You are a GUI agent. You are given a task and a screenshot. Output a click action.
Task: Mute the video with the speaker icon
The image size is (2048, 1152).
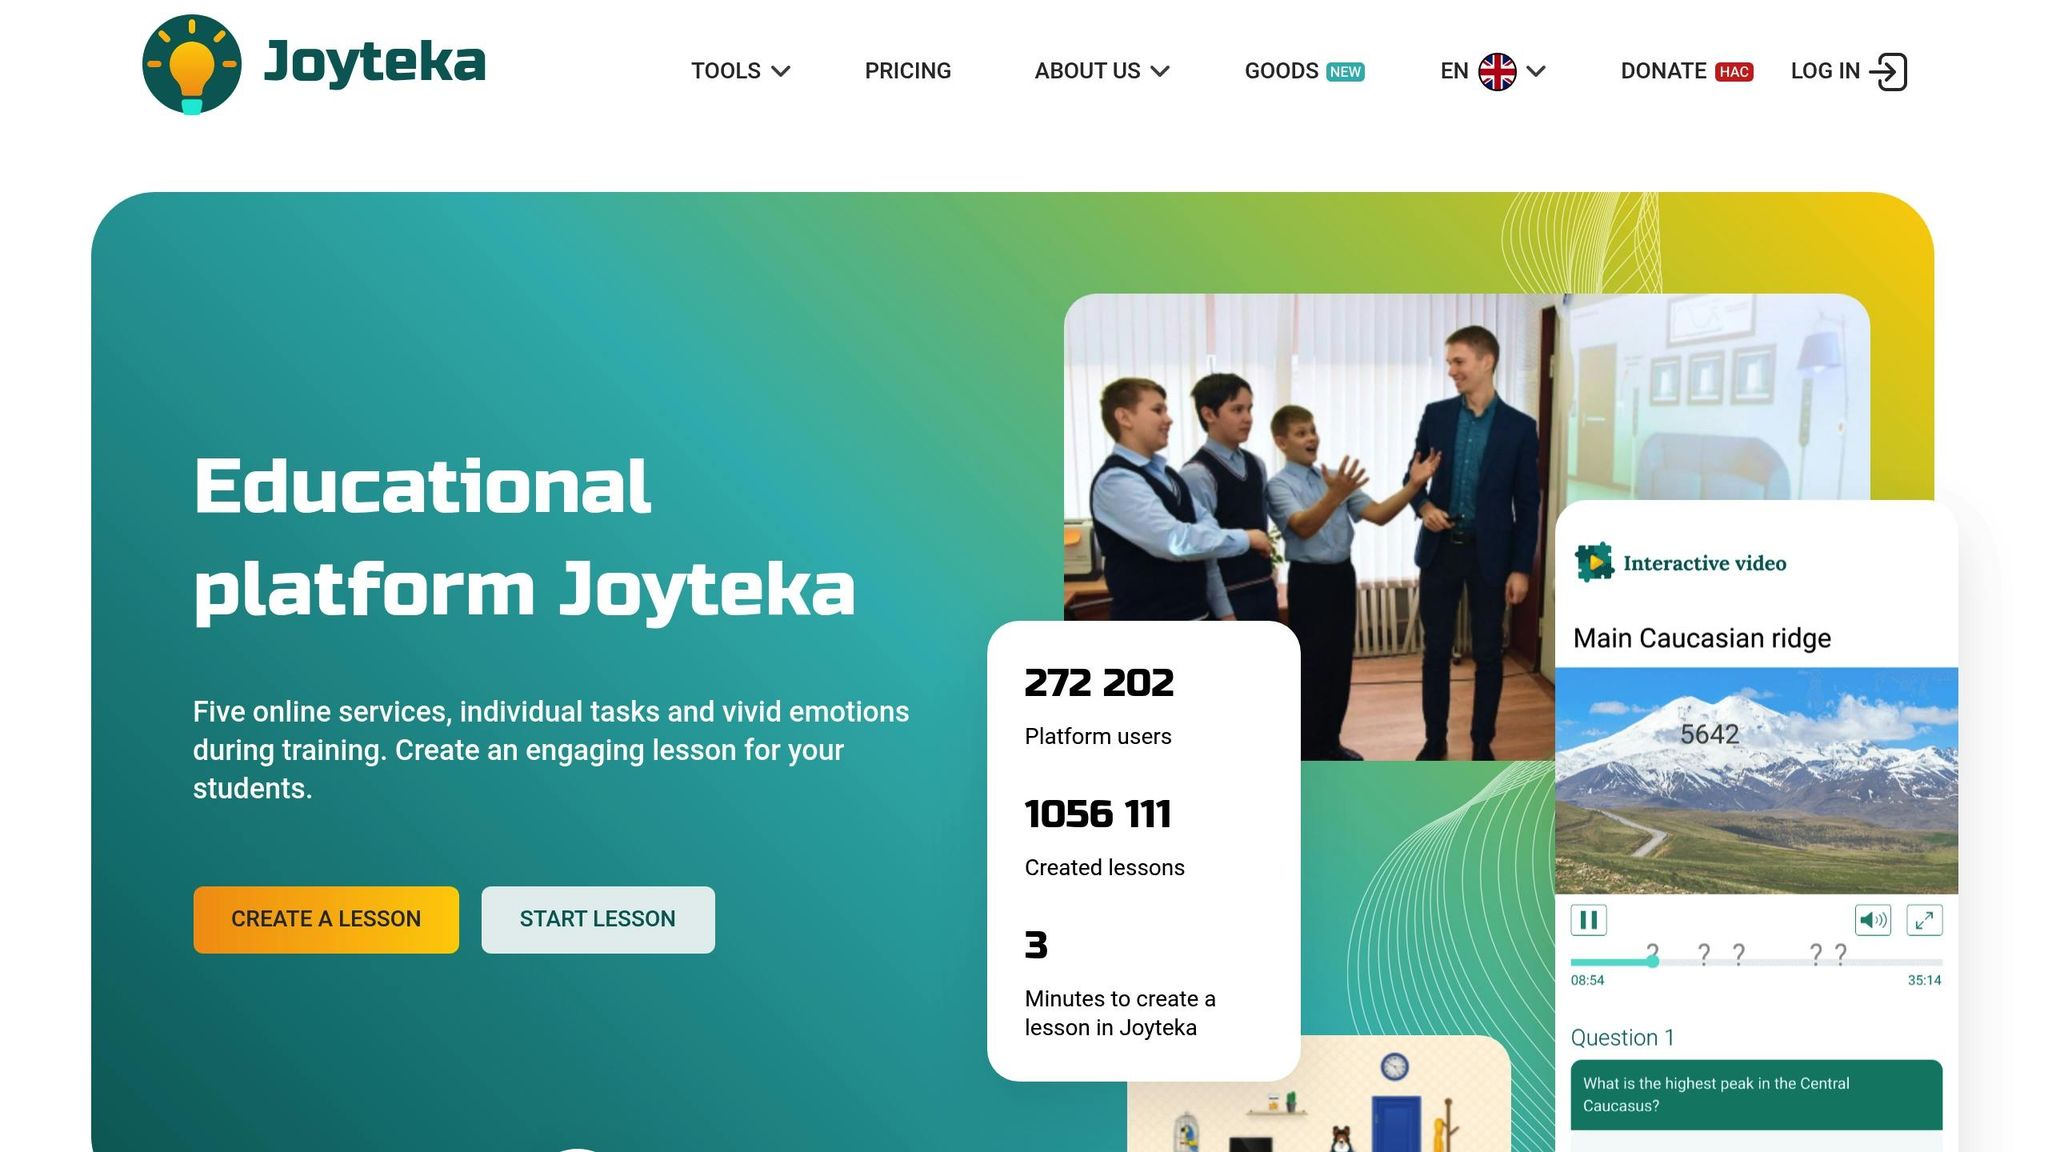(1873, 920)
